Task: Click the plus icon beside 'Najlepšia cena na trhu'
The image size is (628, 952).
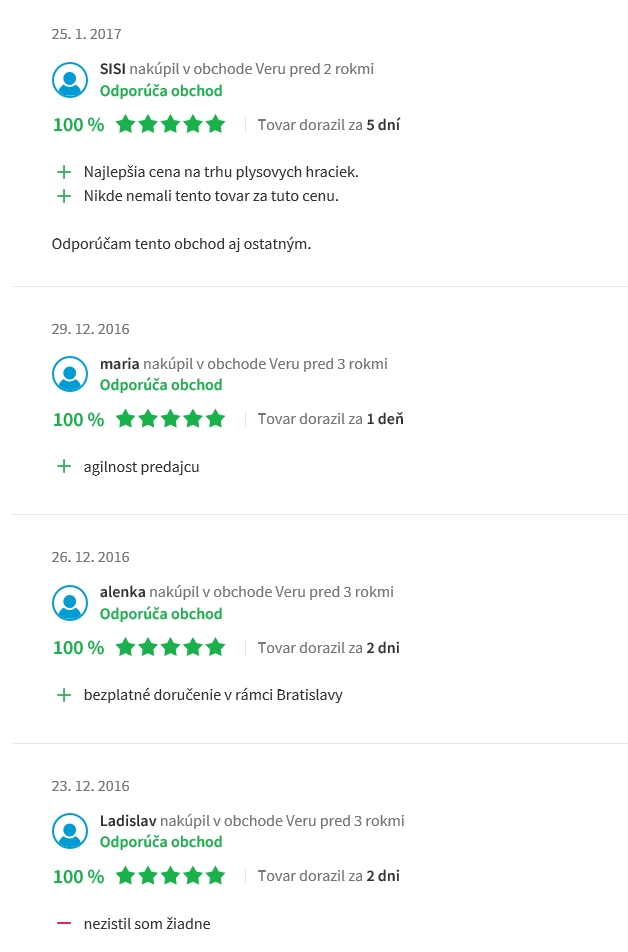Action: point(64,172)
